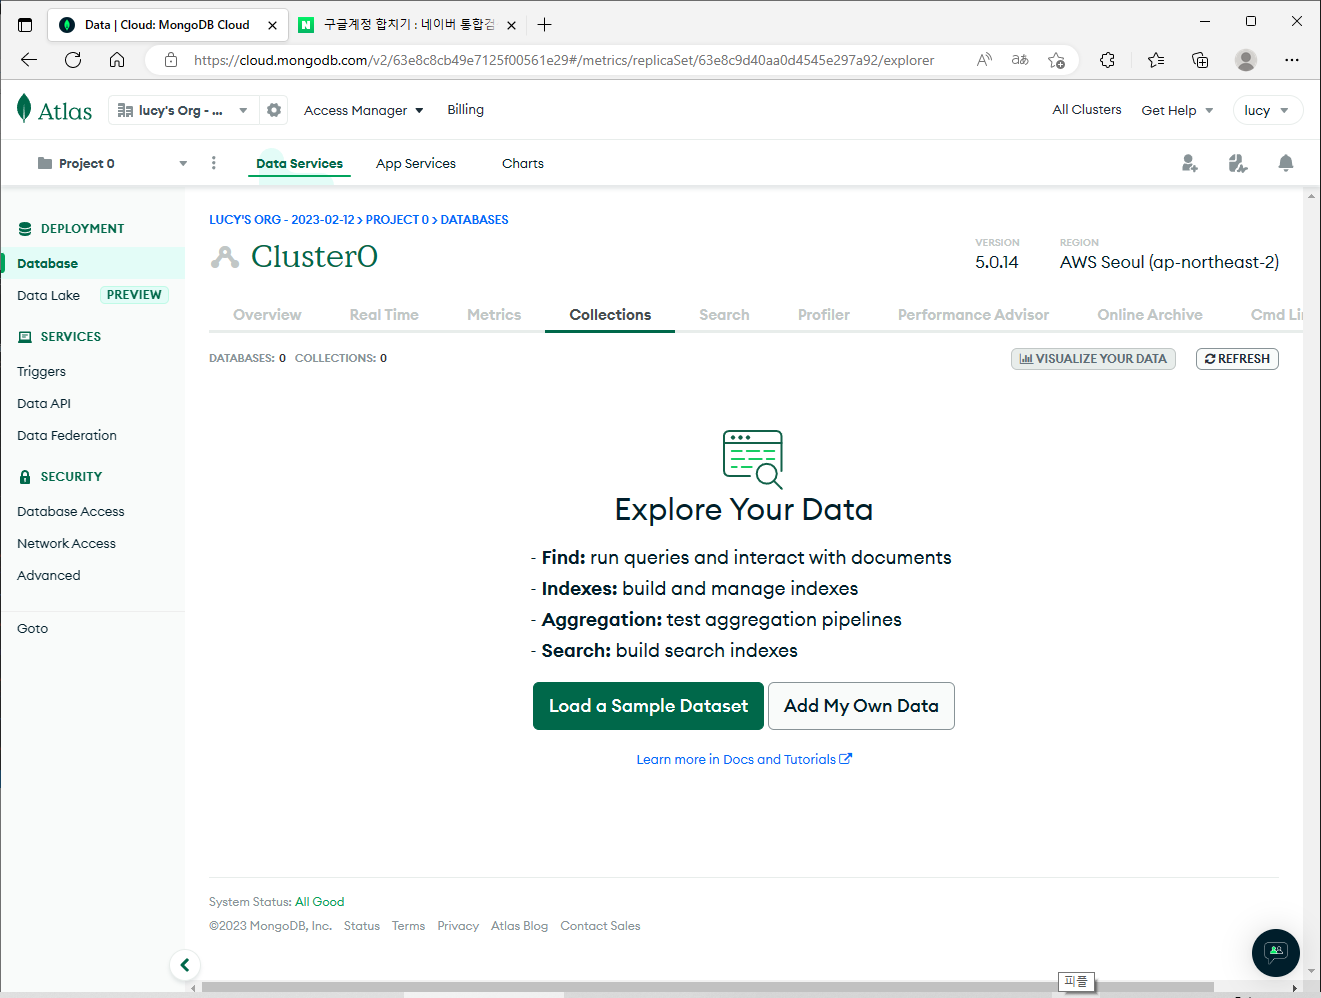
Task: Open the project activity feed icon
Action: (1238, 163)
